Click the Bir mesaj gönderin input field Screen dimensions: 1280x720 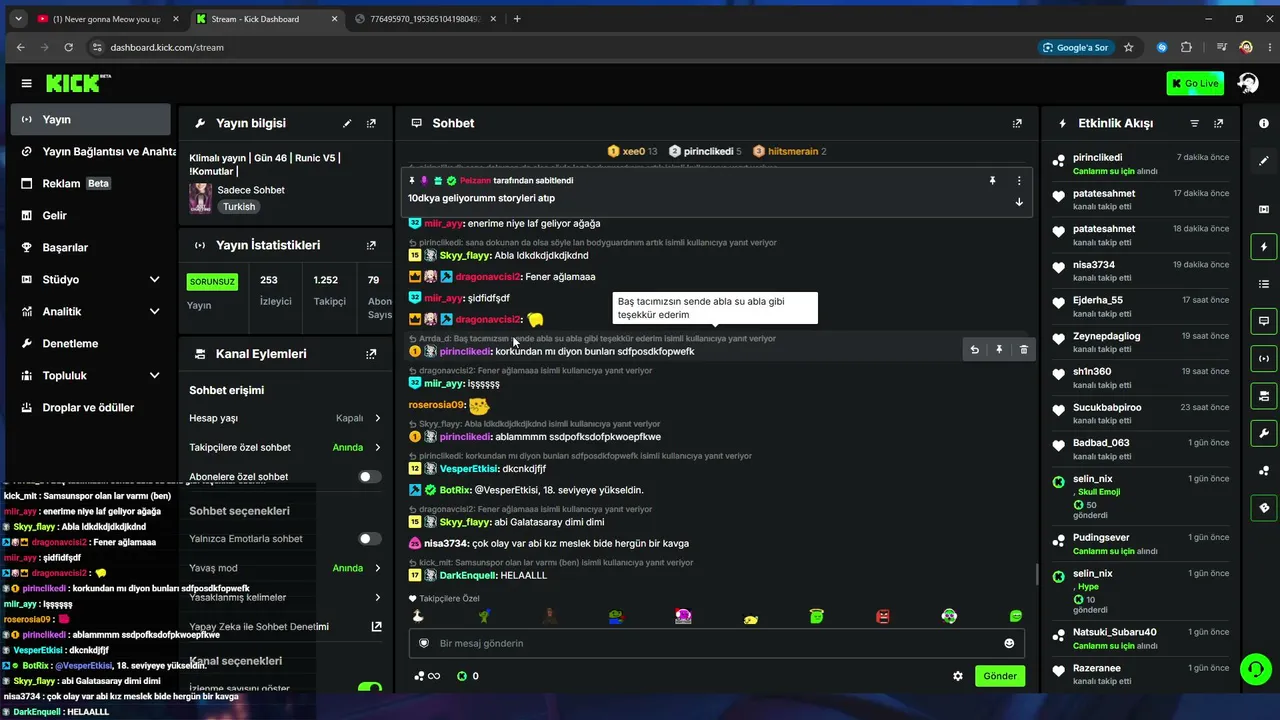pos(715,643)
